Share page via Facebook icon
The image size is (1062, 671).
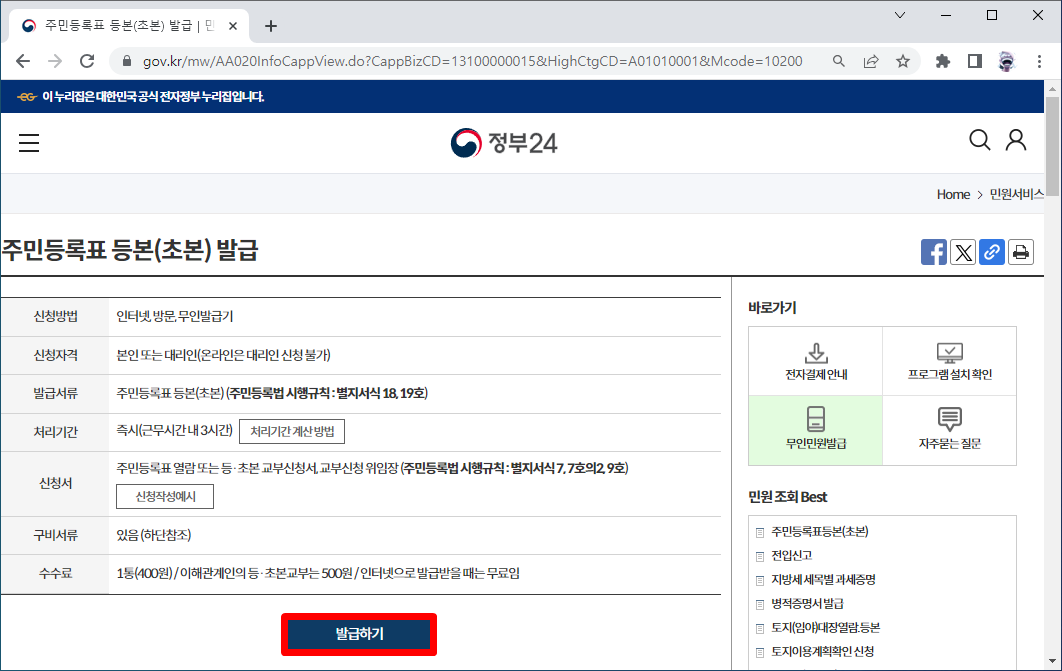click(x=933, y=253)
